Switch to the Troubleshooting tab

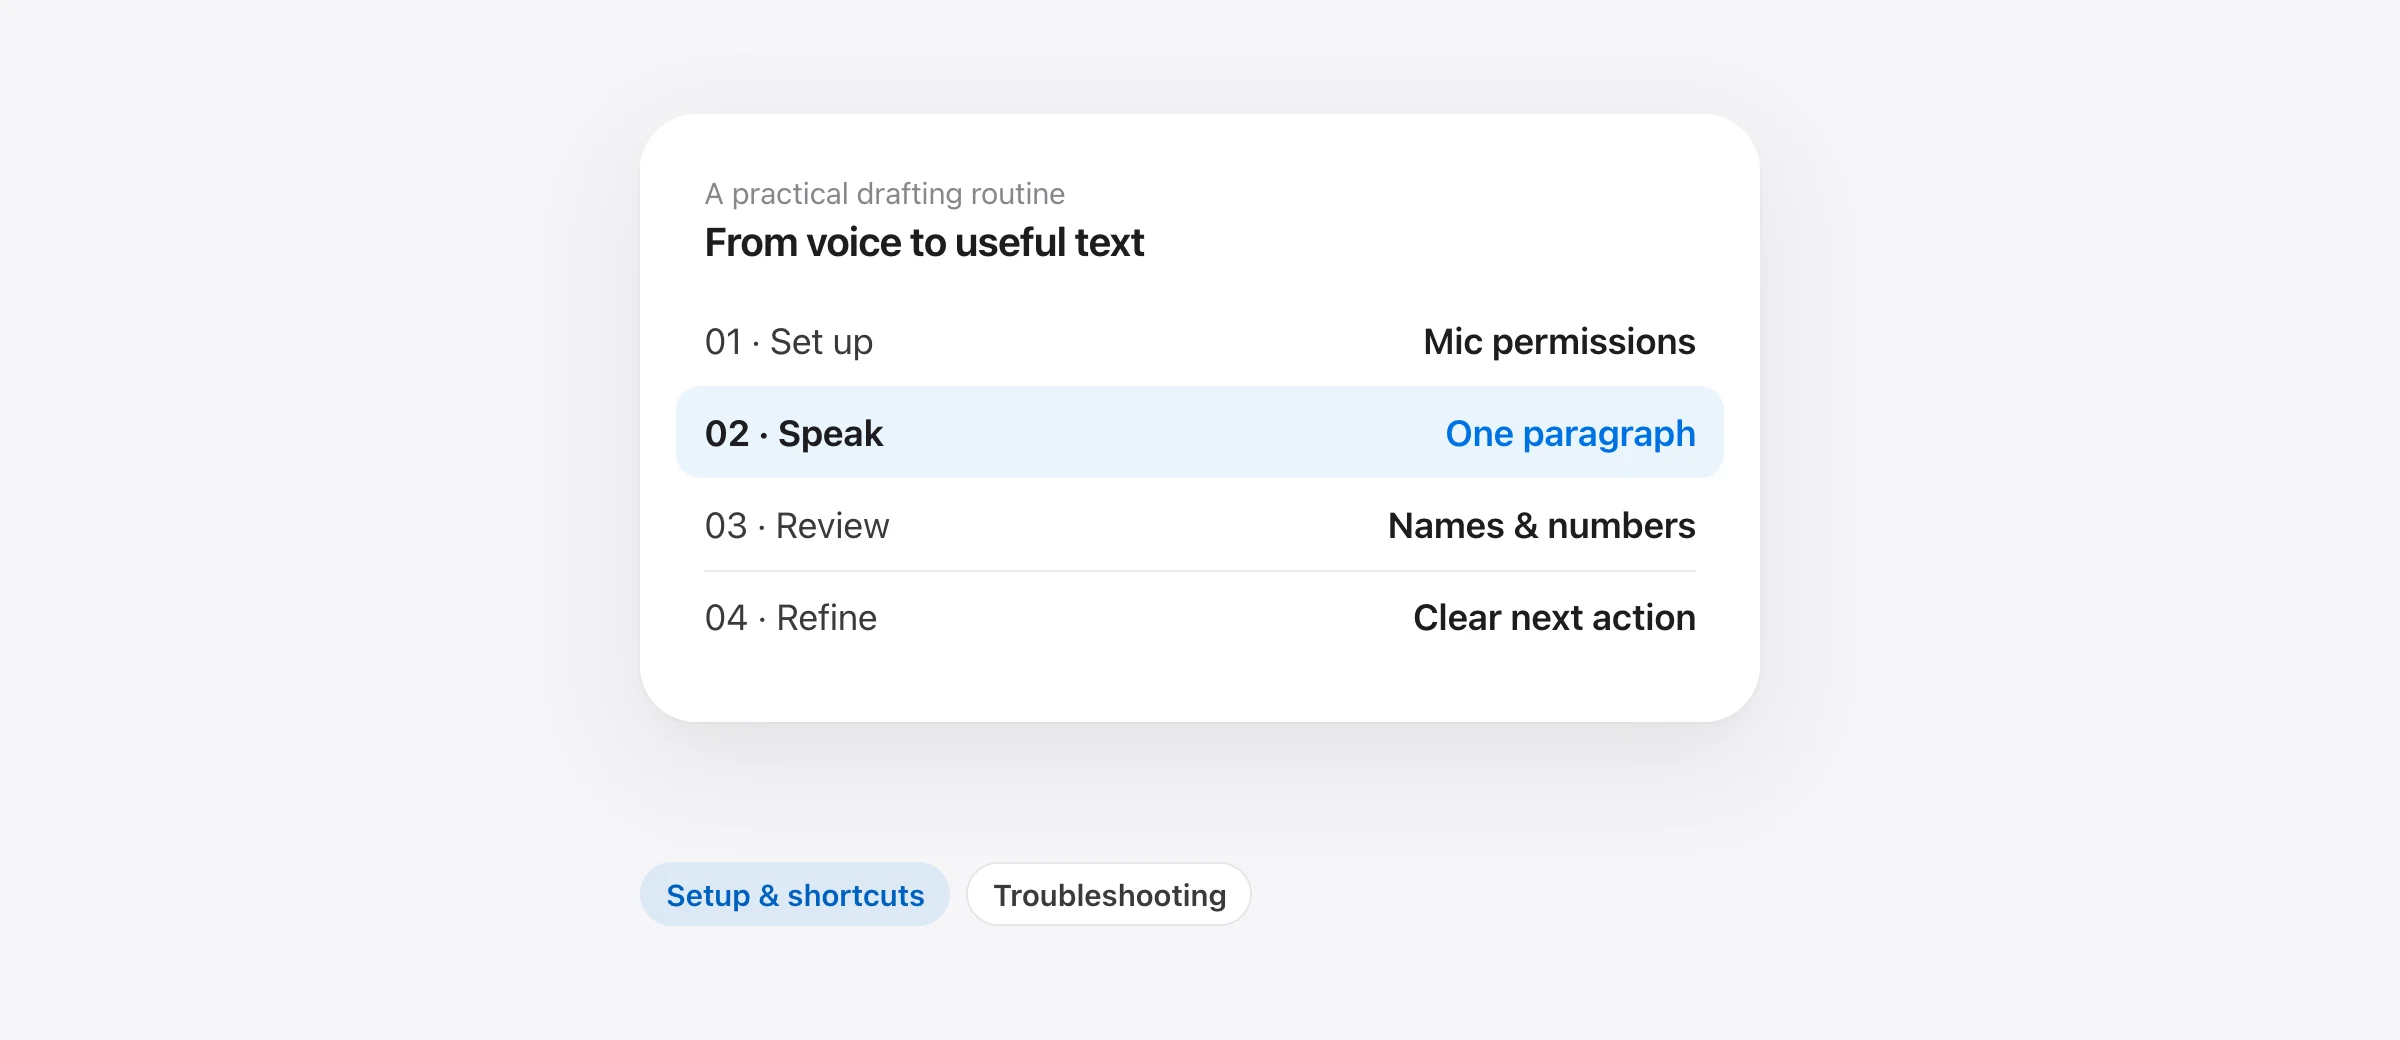coord(1109,894)
